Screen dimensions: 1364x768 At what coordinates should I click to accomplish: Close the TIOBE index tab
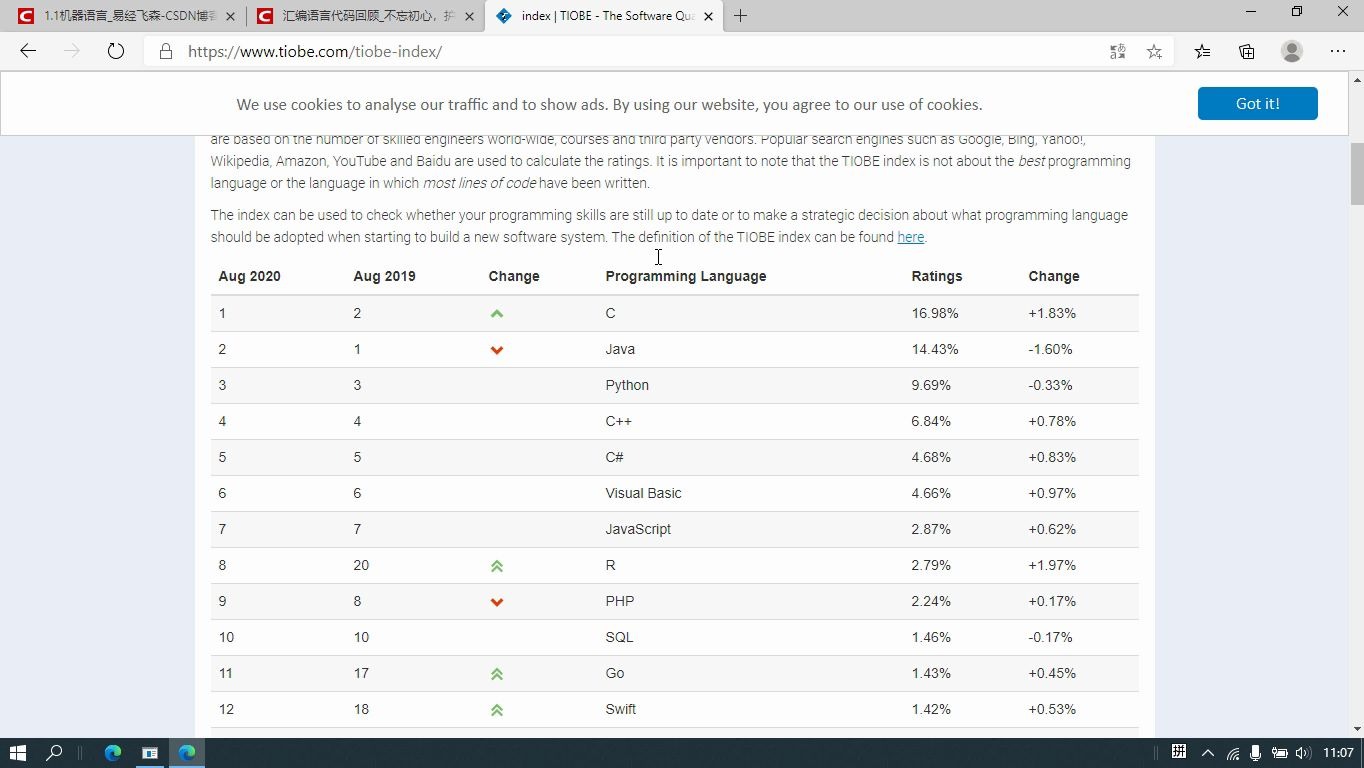click(708, 16)
